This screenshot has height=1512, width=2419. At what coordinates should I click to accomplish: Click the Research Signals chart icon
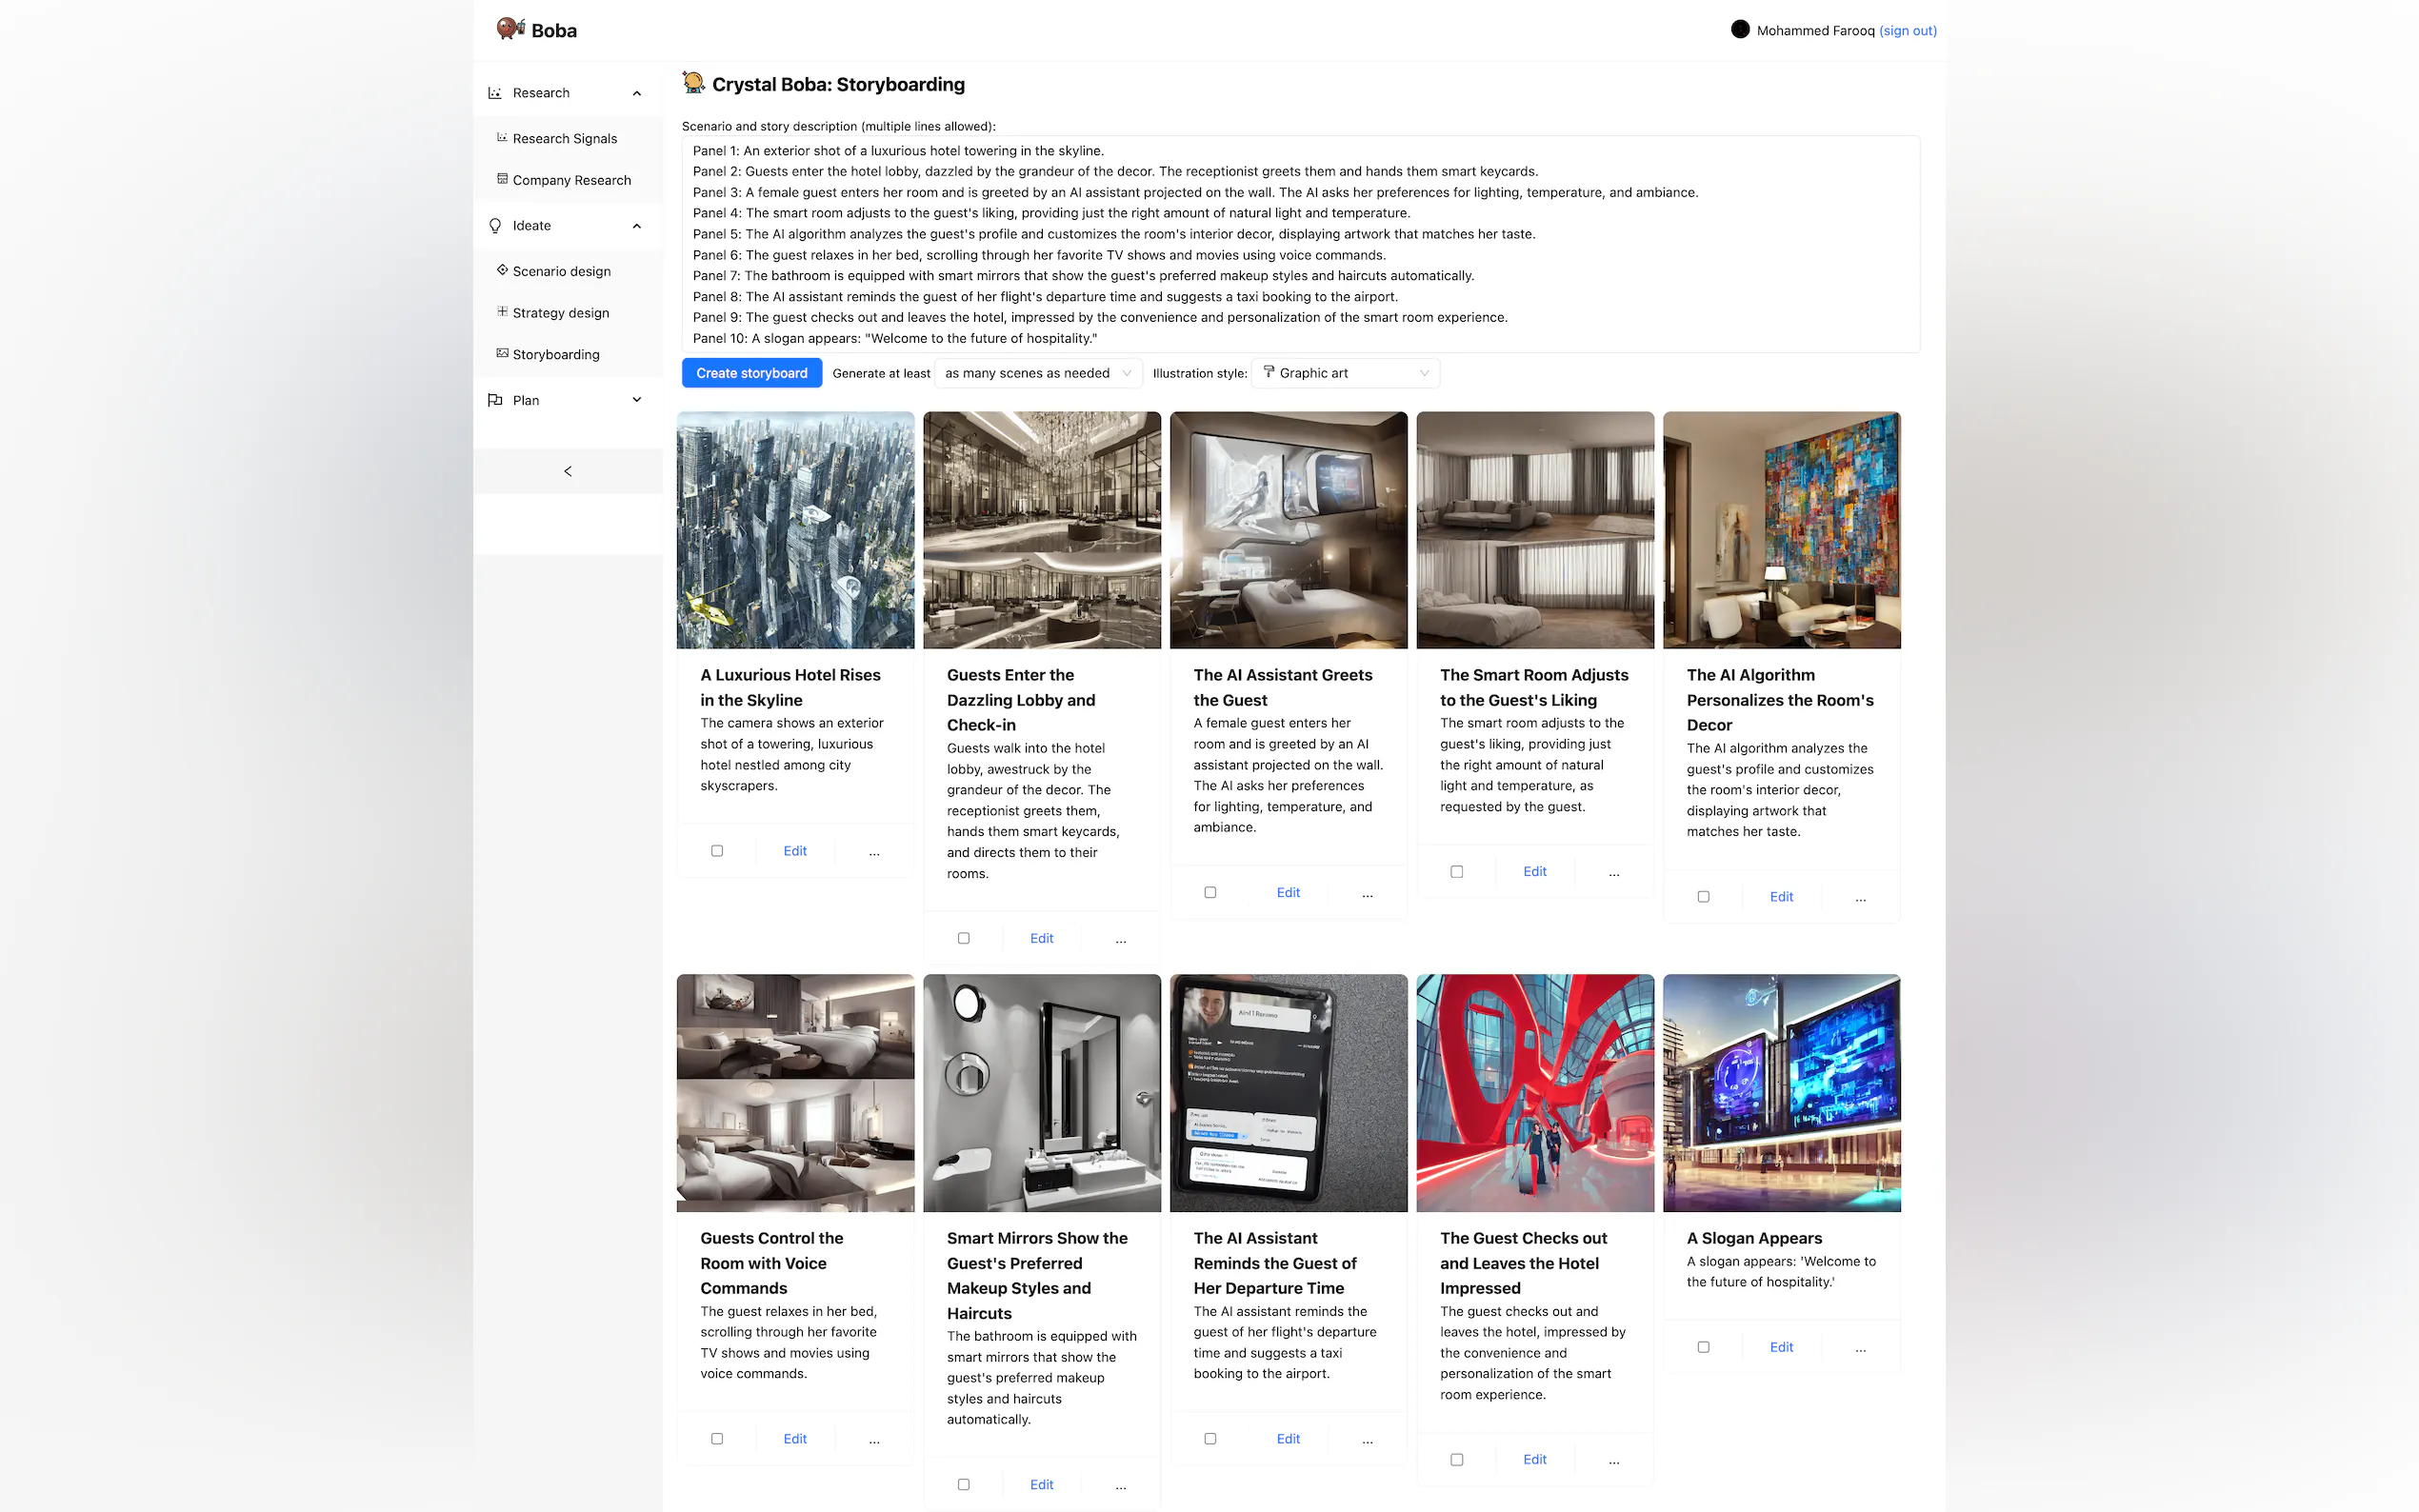point(502,138)
